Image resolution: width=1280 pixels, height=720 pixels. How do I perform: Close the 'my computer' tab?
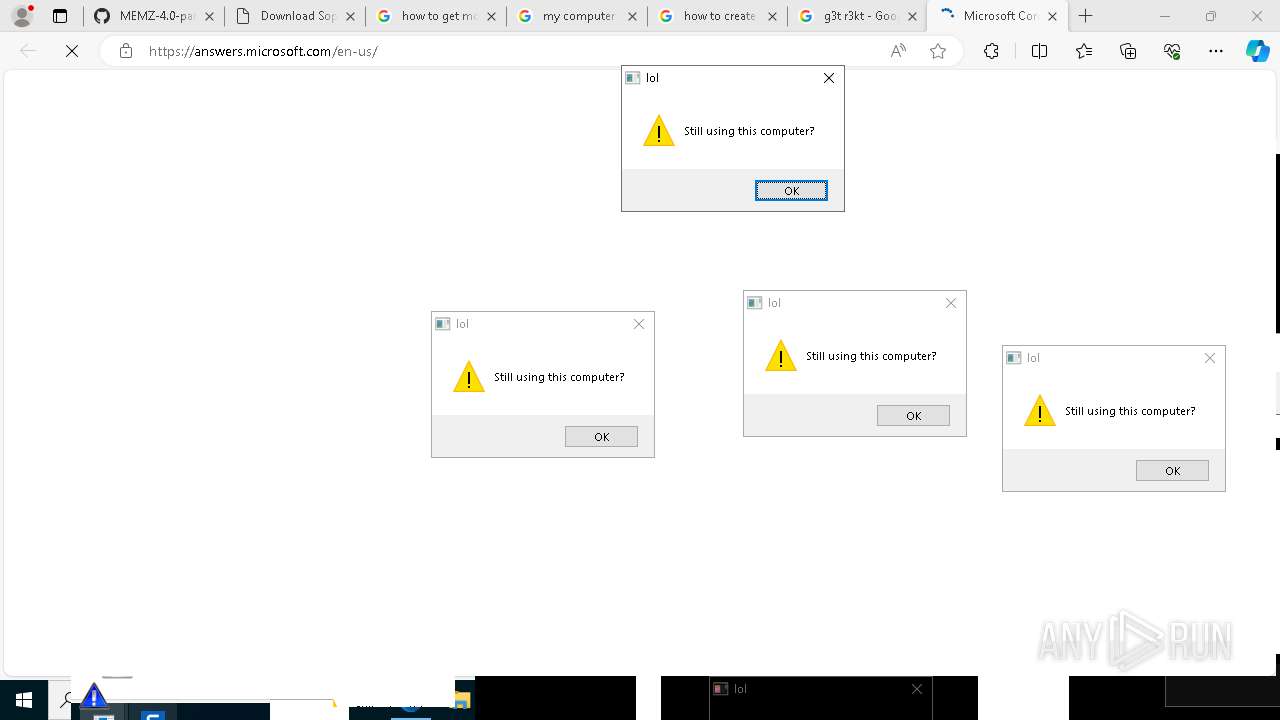tap(632, 16)
